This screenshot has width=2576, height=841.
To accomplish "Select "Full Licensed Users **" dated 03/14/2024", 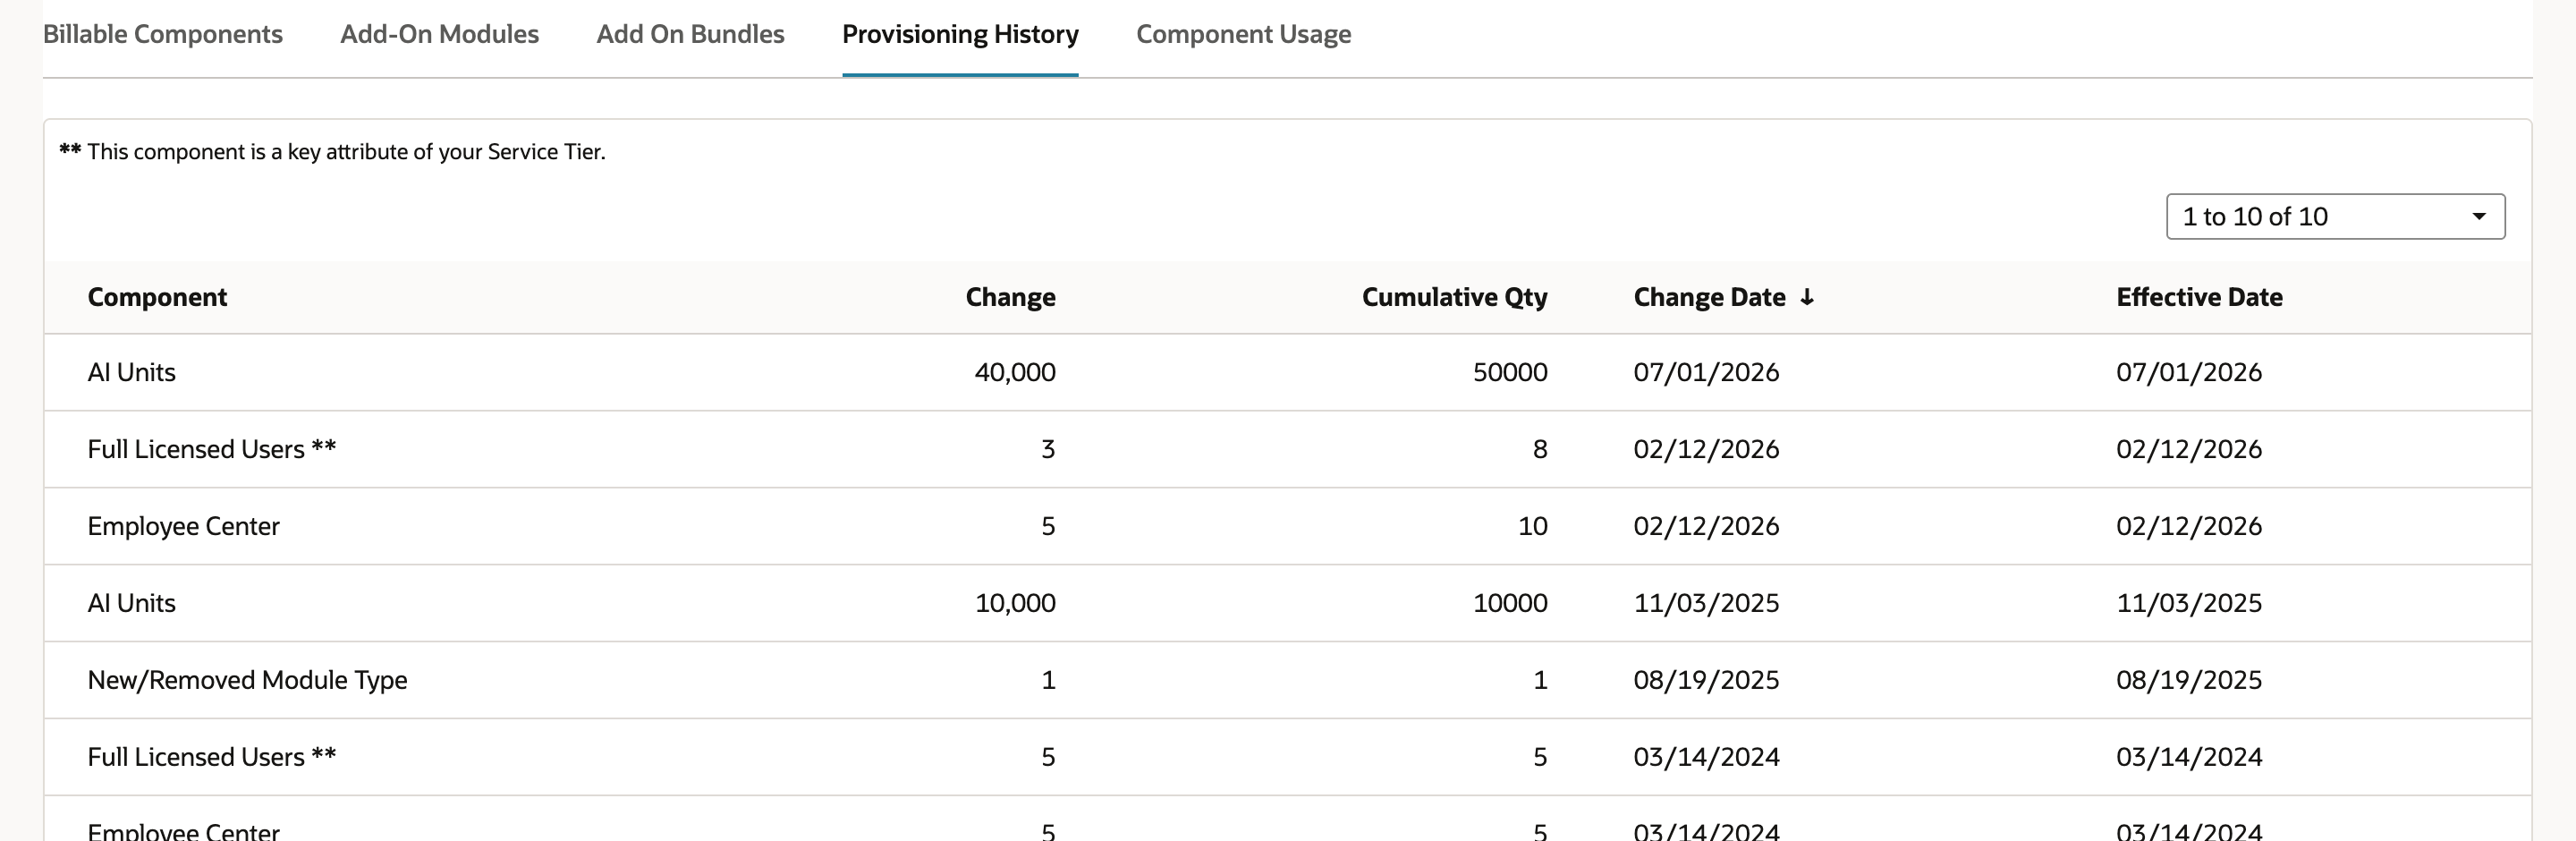I will point(211,757).
